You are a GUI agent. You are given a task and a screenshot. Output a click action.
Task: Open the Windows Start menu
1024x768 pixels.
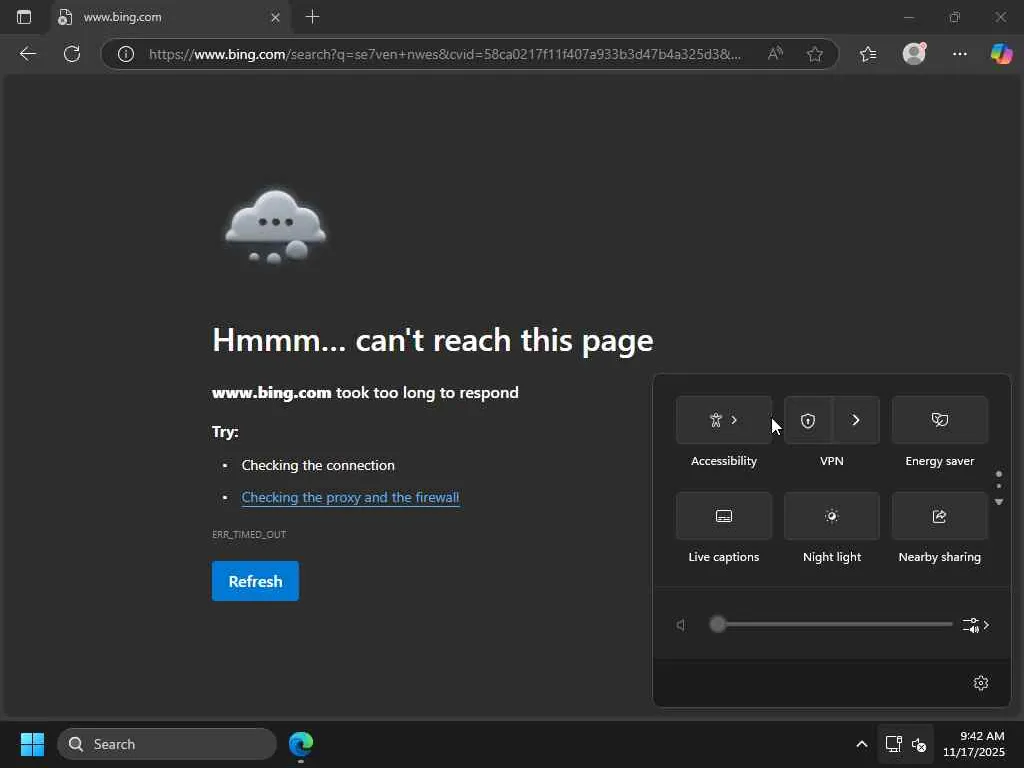click(x=32, y=744)
